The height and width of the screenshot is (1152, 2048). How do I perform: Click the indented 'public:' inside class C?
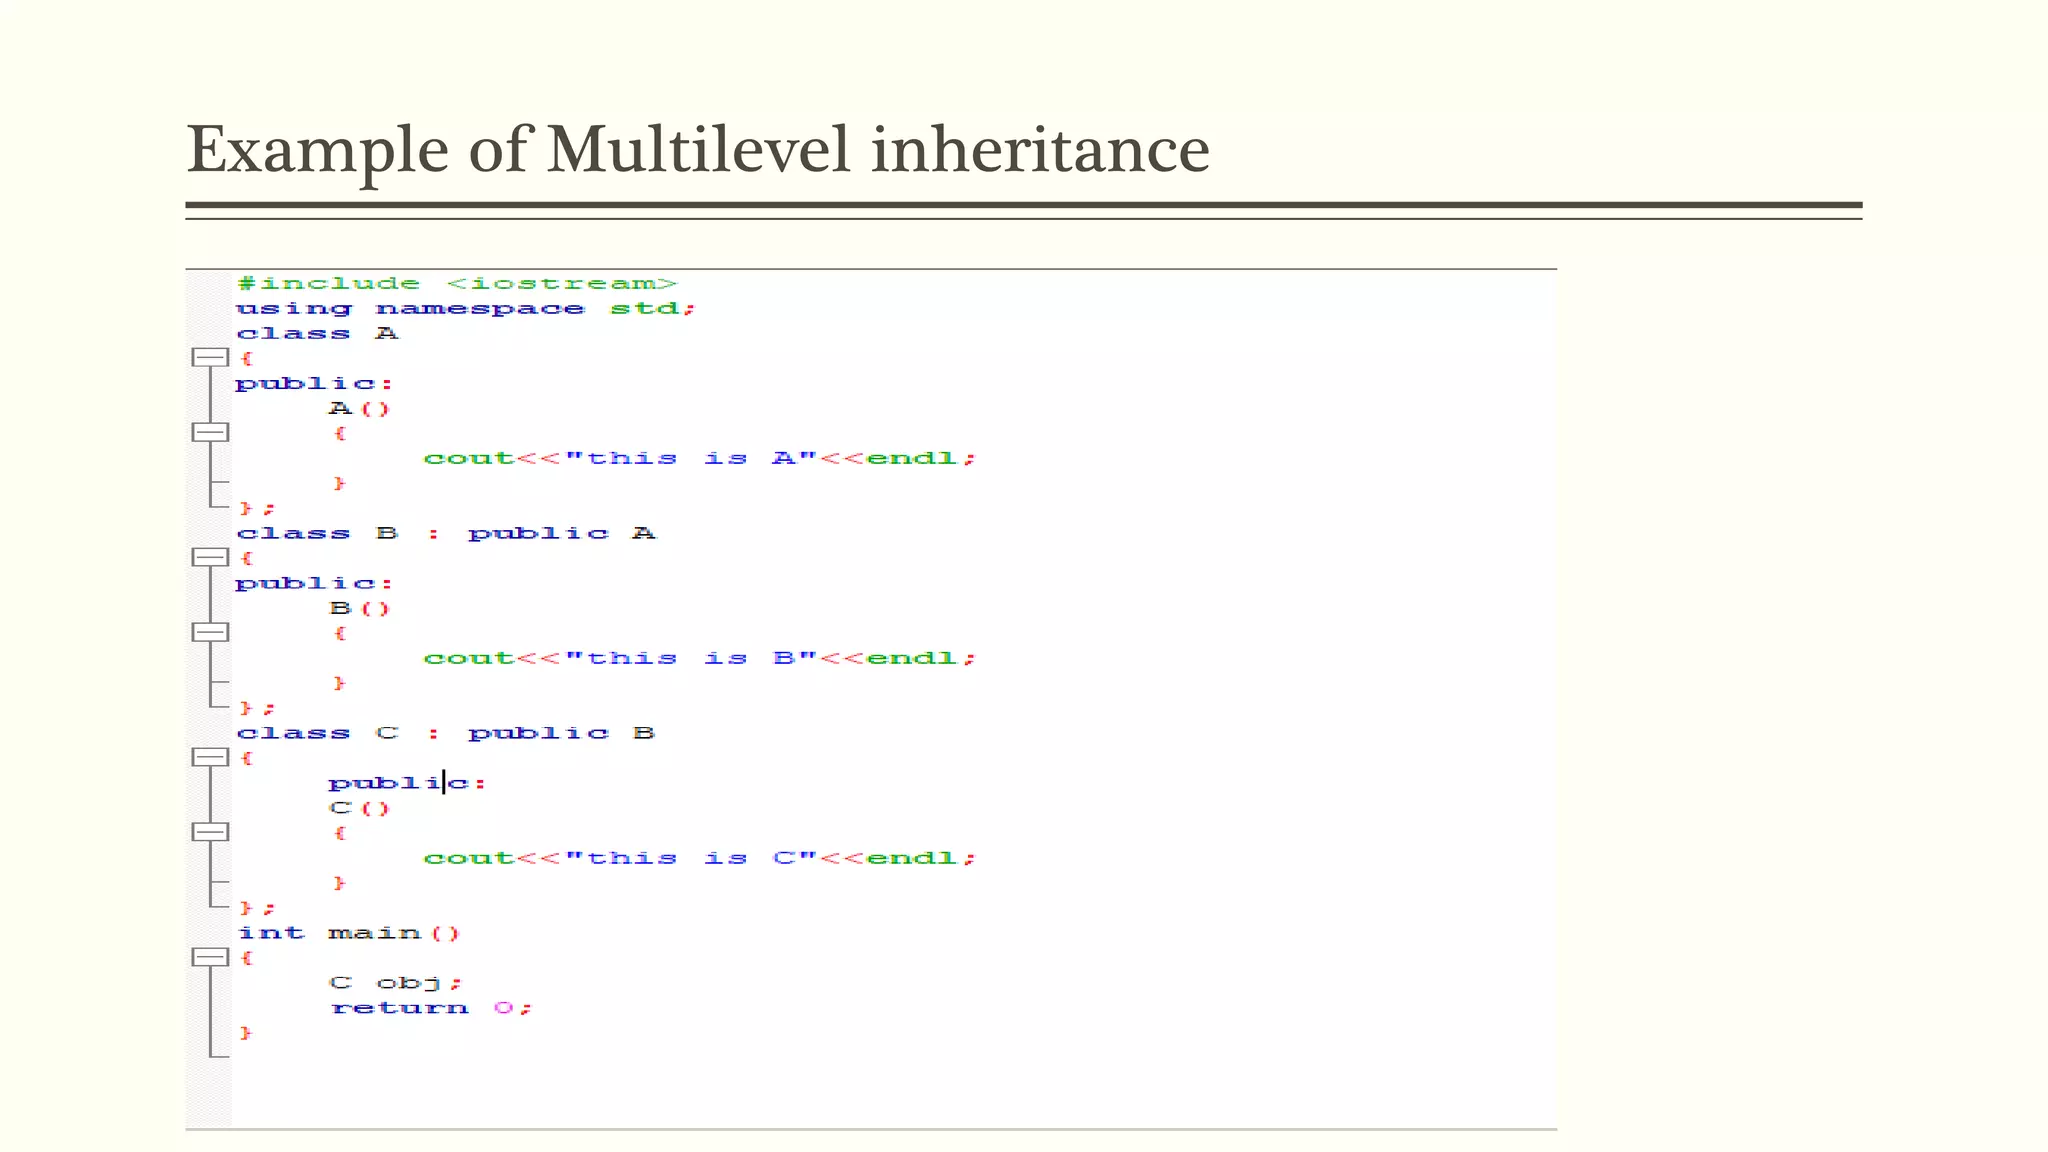407,783
